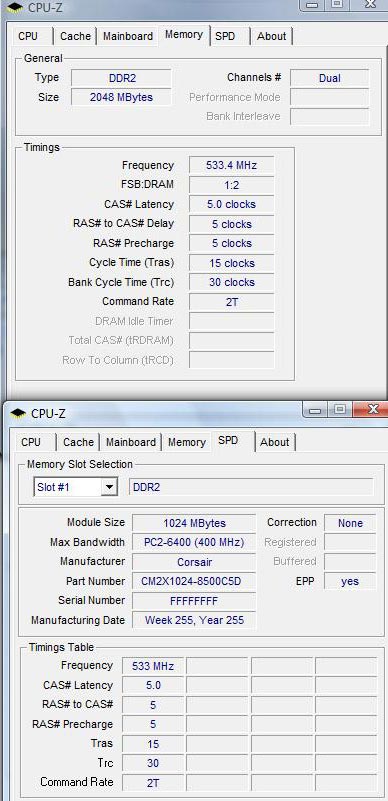
Task: Open the About tab in the top CPU-Z window
Action: 272,36
